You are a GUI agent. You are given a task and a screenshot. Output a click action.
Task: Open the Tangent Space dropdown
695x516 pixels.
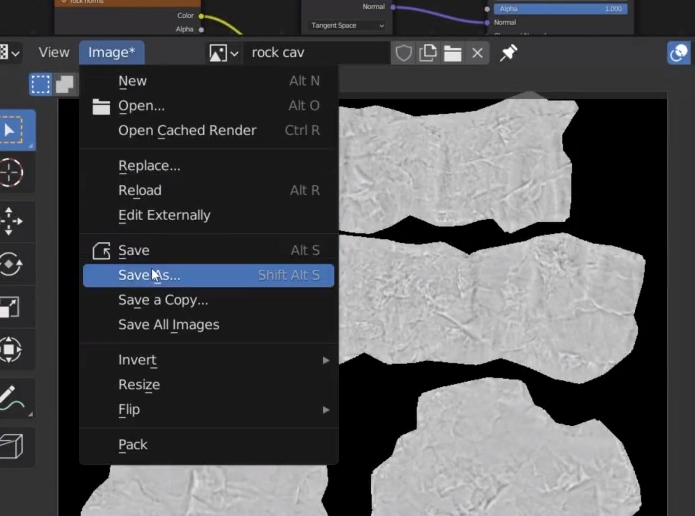coord(347,26)
